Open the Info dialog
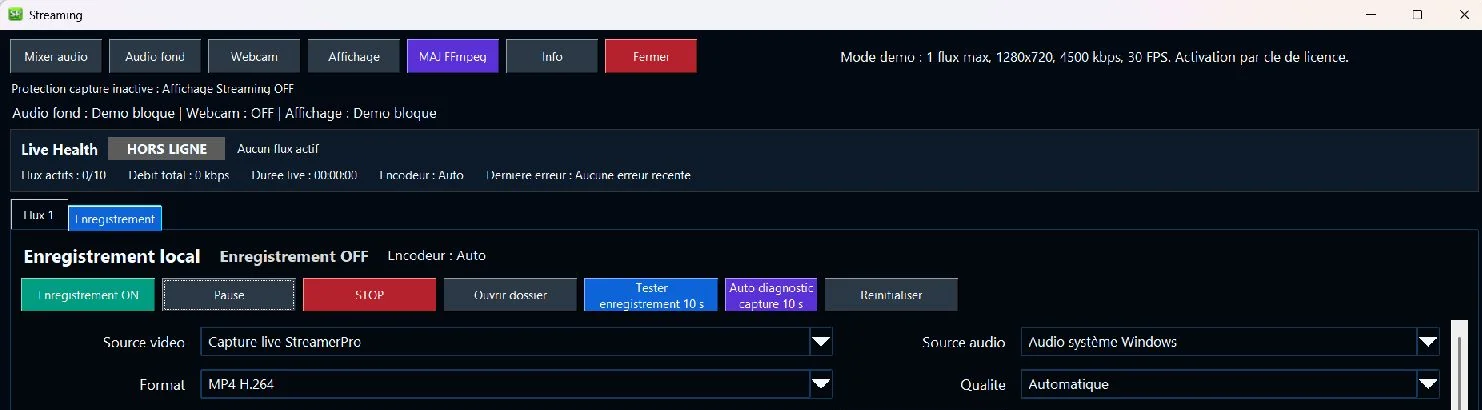The height and width of the screenshot is (410, 1482). pos(552,56)
